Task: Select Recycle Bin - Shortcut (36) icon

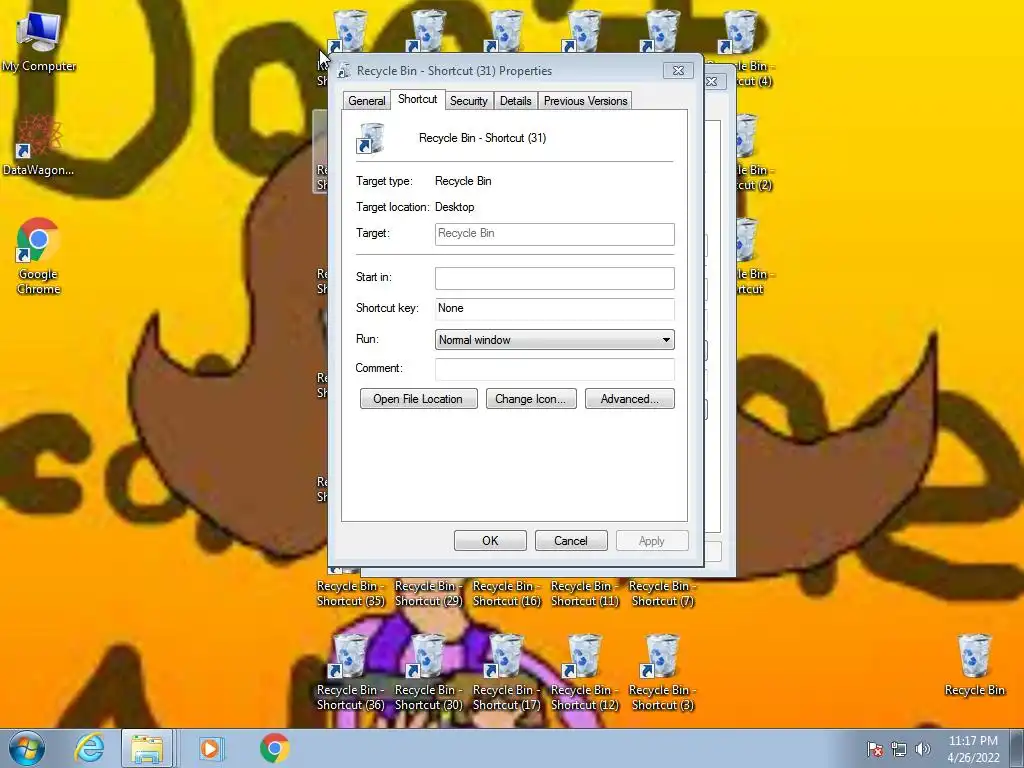Action: click(350, 671)
